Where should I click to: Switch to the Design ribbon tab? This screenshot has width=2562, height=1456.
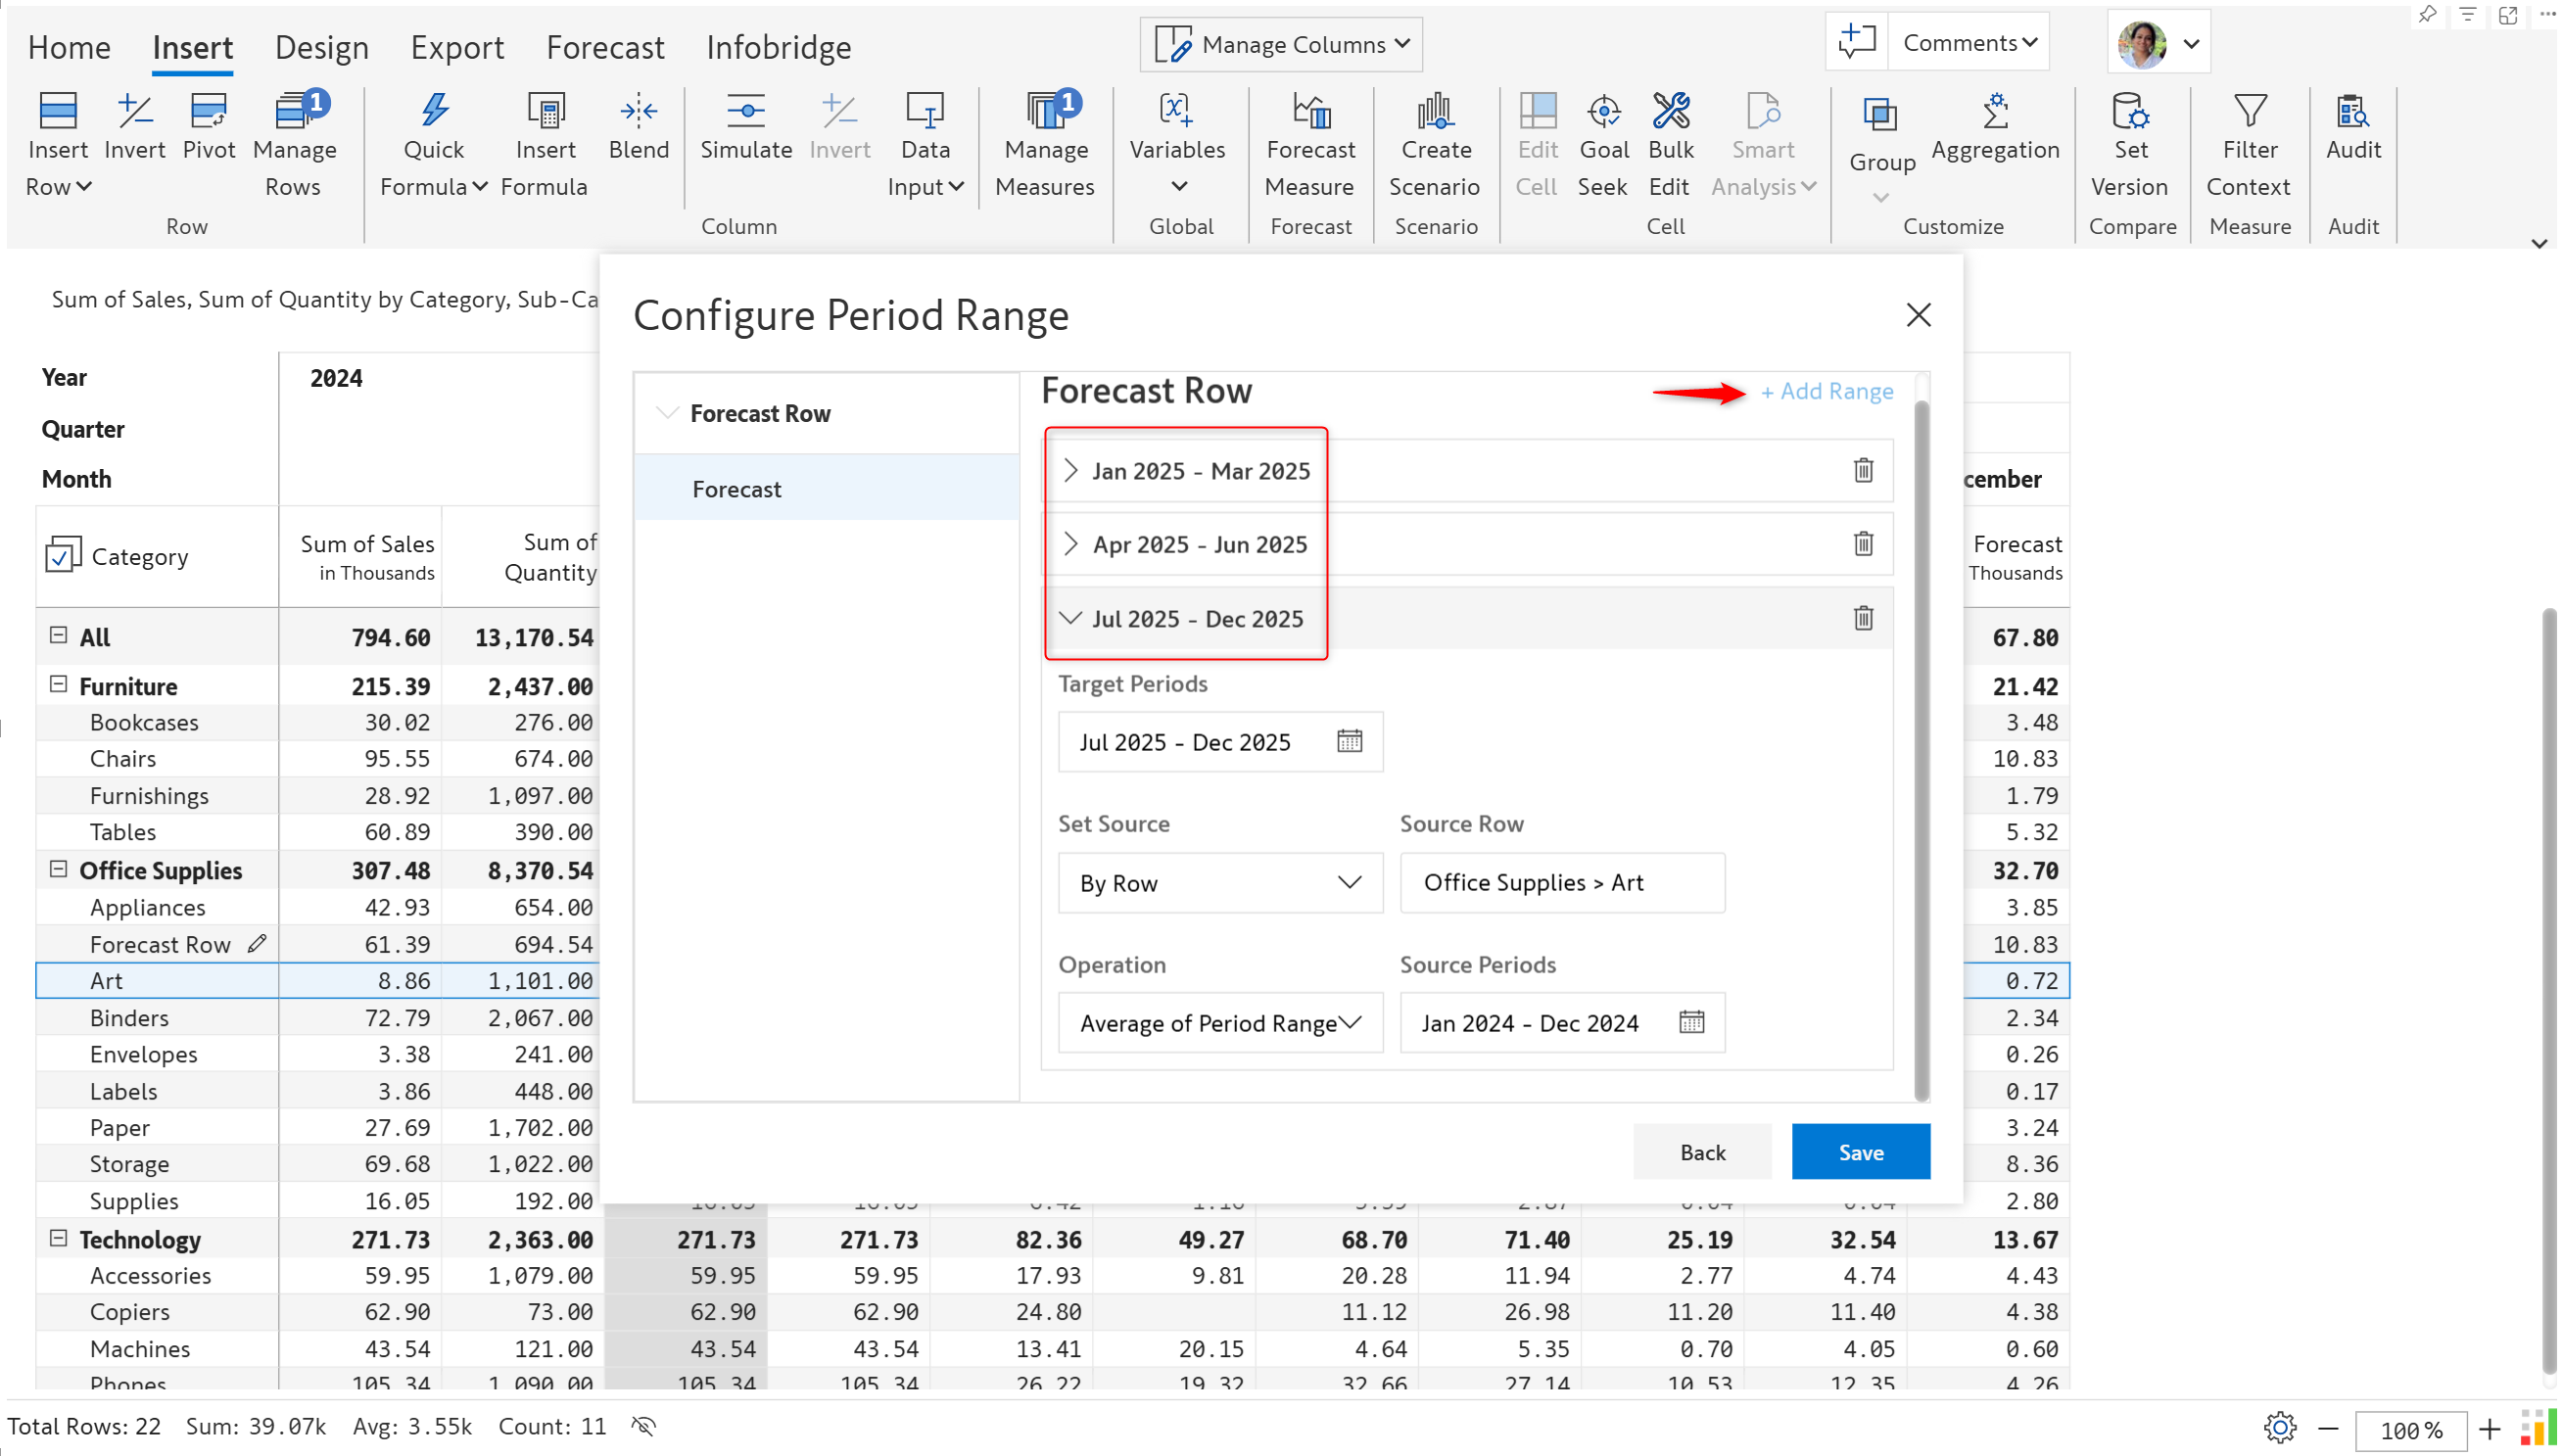point(321,47)
